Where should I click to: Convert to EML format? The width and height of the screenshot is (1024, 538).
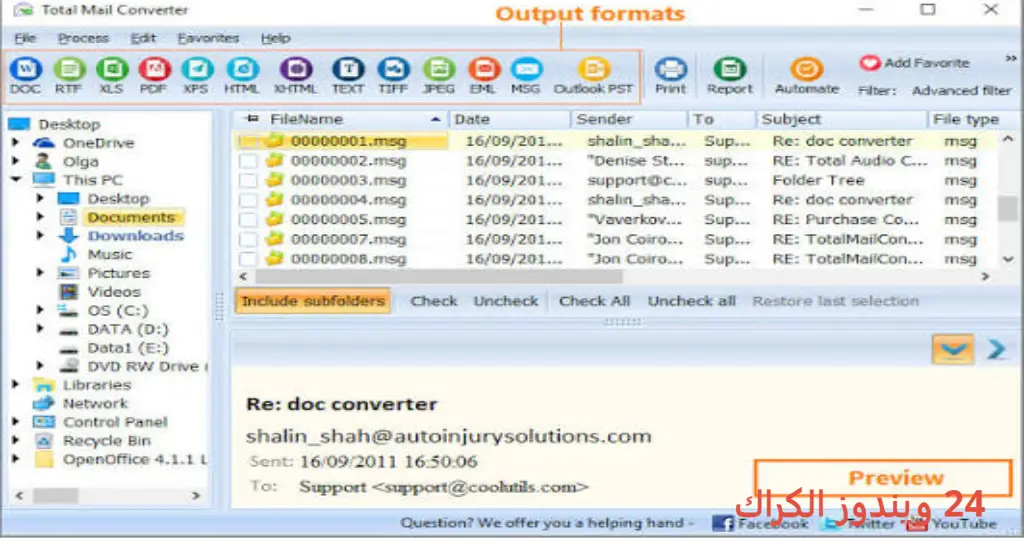[x=483, y=76]
